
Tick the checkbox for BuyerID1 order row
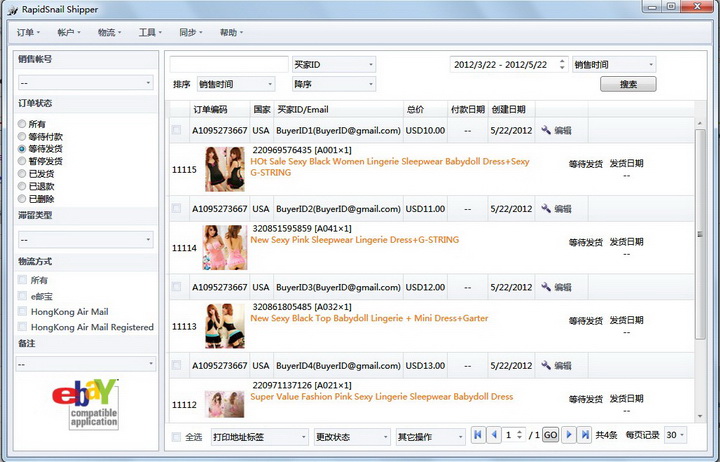[176, 130]
